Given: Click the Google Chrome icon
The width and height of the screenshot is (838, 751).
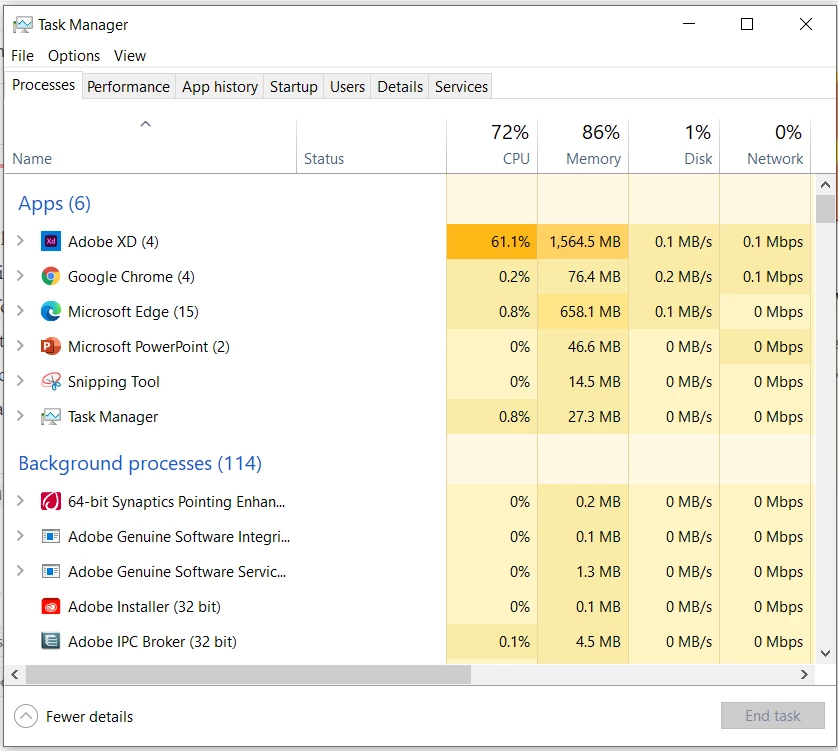Looking at the screenshot, I should tap(51, 276).
